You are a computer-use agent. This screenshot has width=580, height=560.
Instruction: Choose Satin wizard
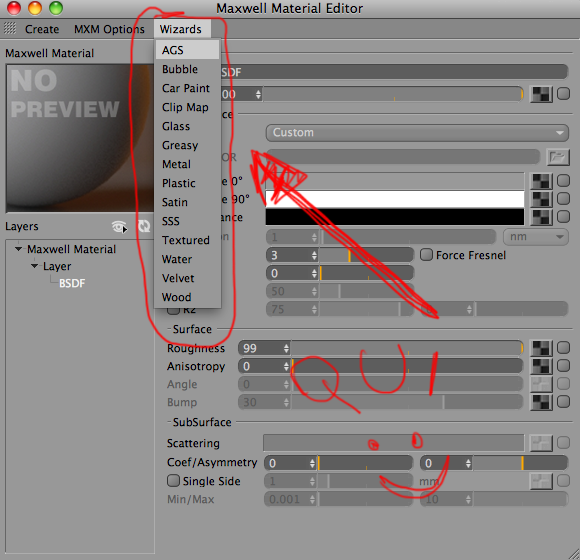[188, 202]
